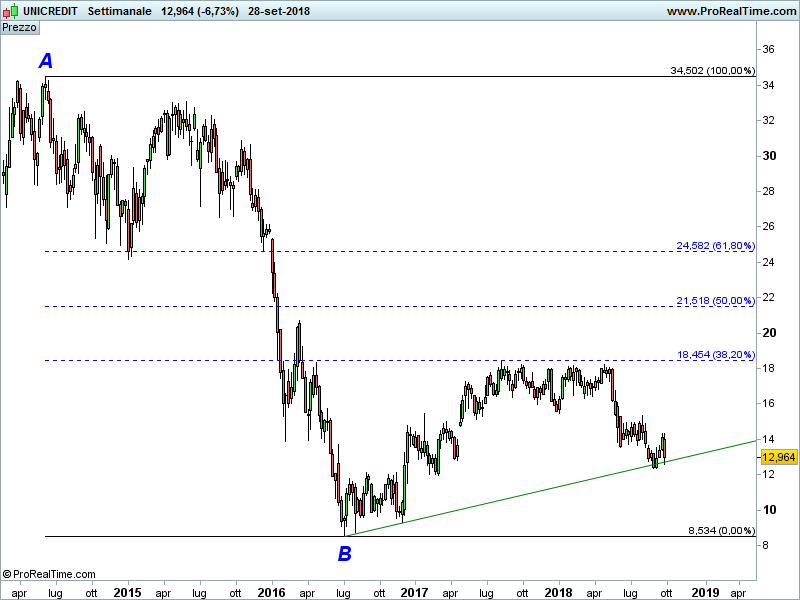
Task: Select the blue letter A marker
Action: click(46, 61)
